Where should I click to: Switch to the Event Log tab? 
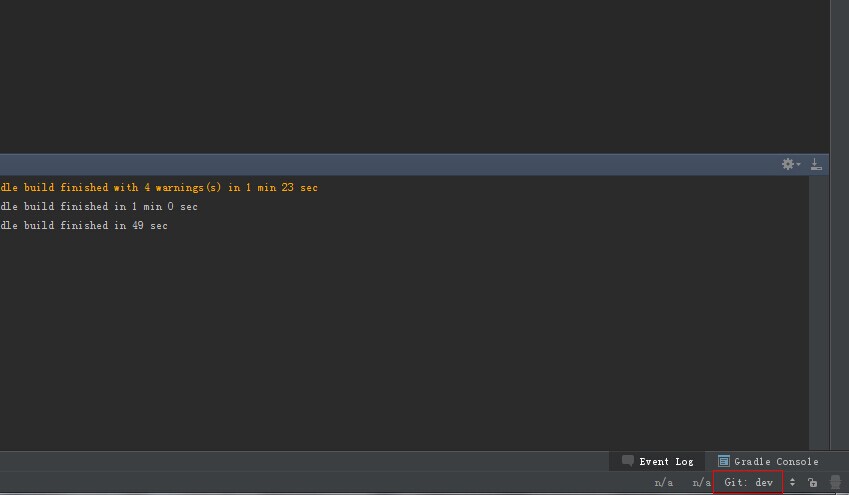tap(657, 461)
